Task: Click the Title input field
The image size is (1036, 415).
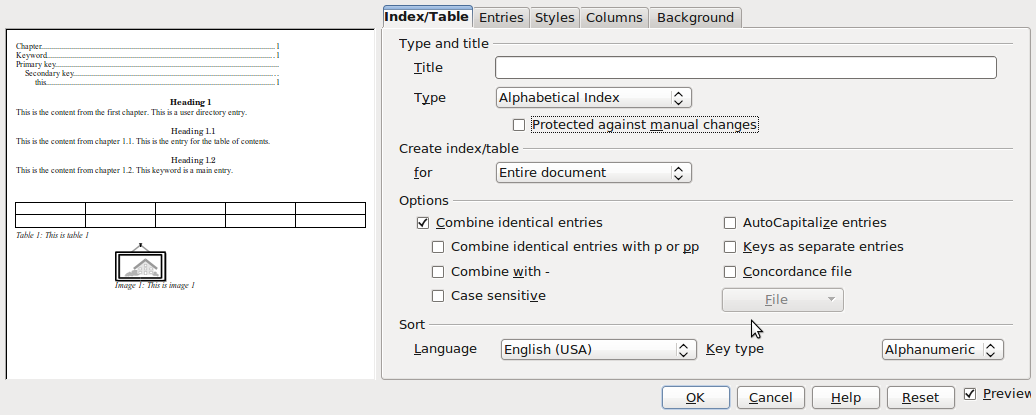Action: click(745, 68)
